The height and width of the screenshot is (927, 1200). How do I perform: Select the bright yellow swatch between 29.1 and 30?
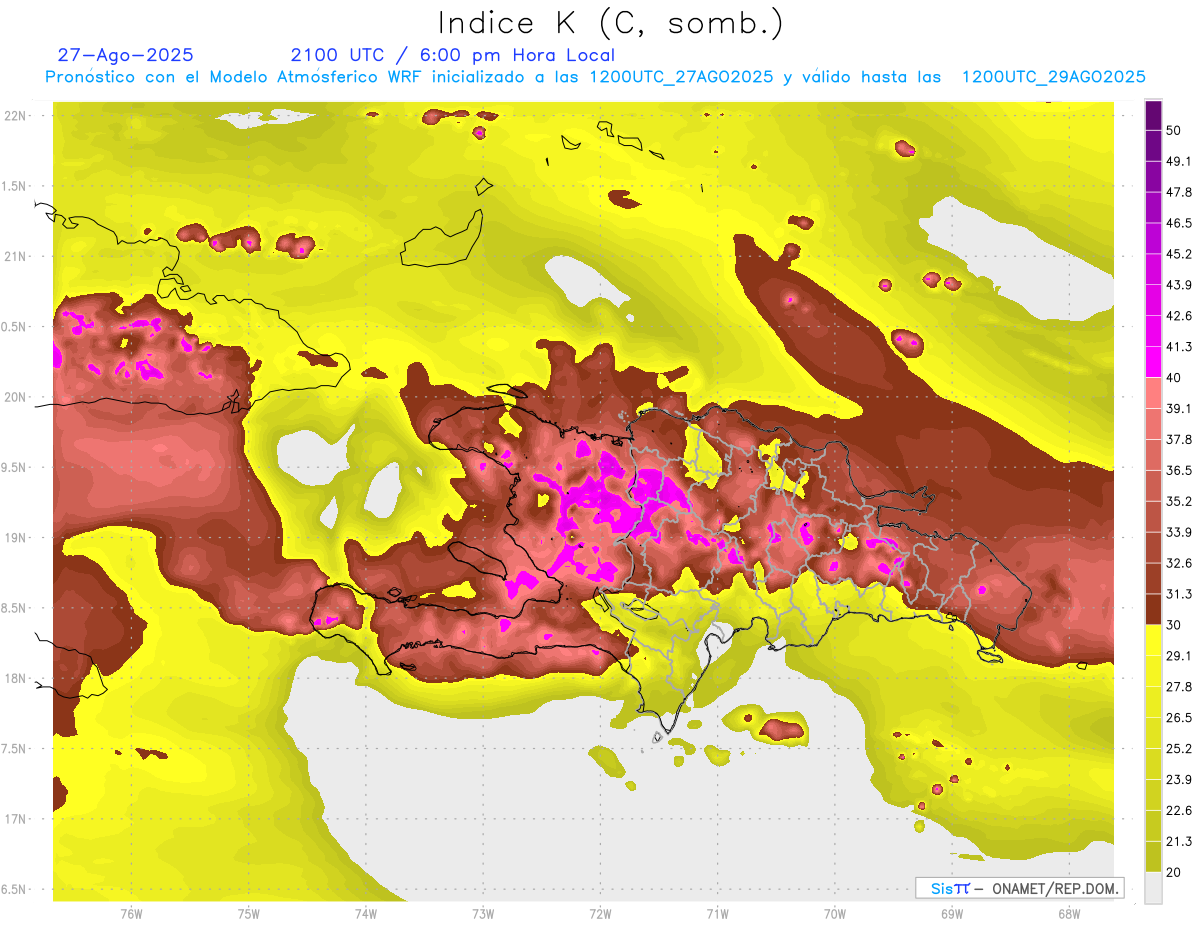pyautogui.click(x=1153, y=639)
